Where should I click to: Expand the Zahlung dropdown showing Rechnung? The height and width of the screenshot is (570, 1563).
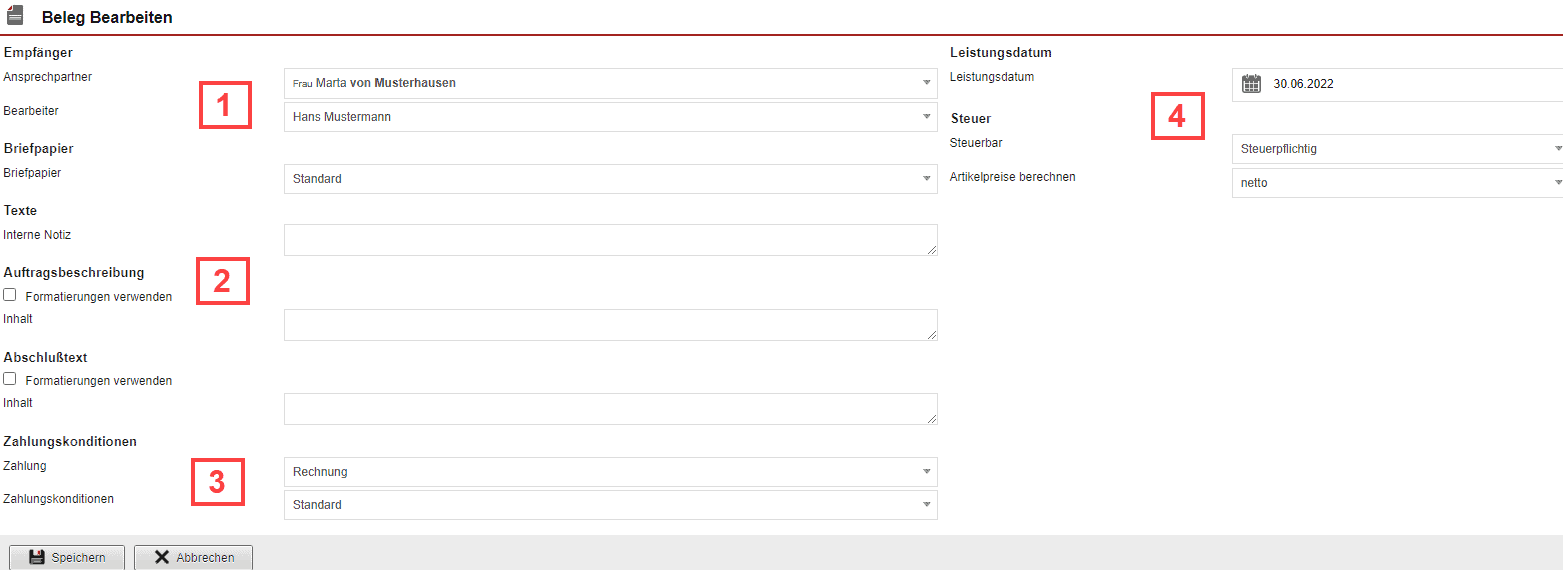click(610, 472)
